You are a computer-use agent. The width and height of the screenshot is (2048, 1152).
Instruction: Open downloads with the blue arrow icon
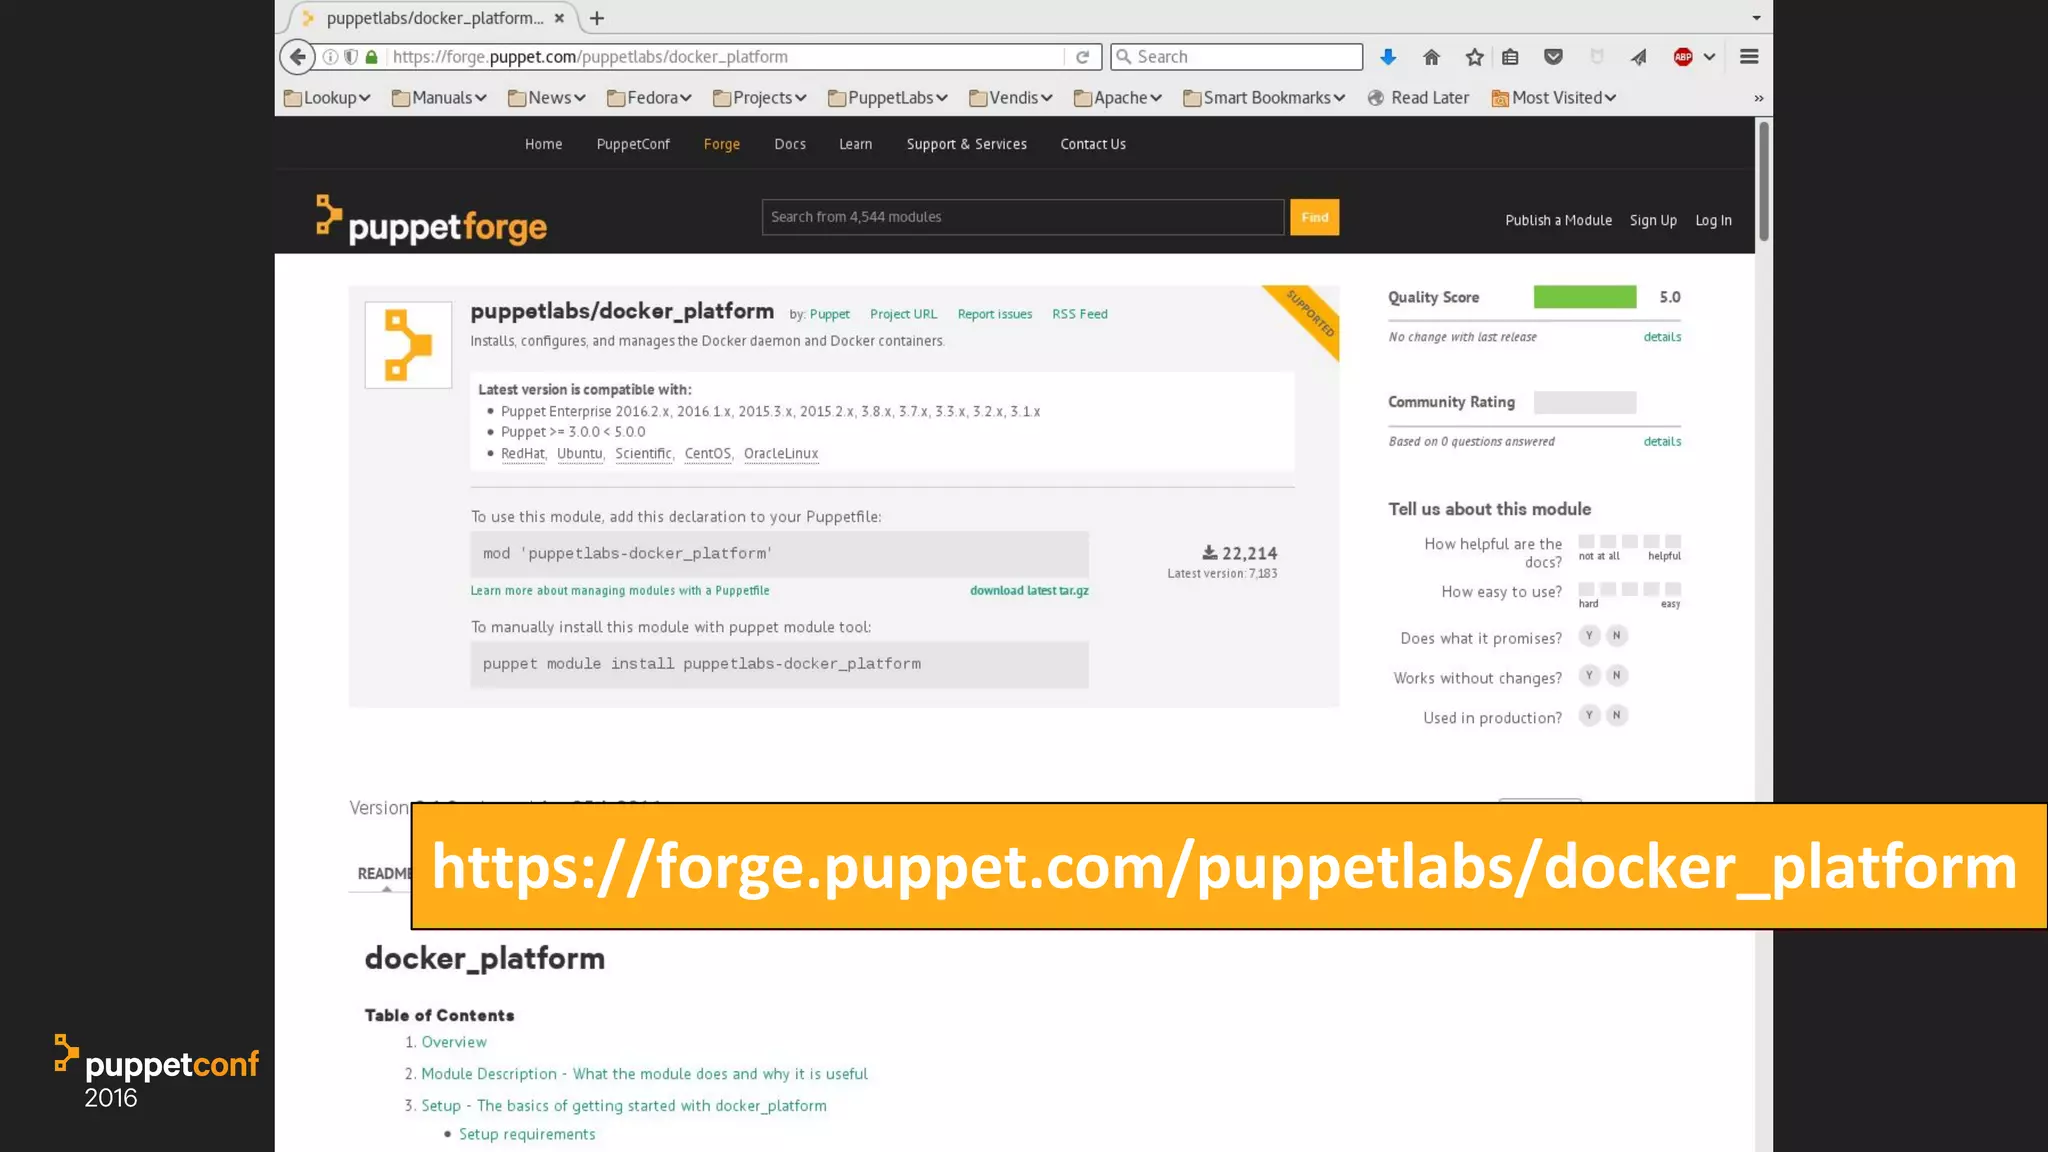point(1388,57)
